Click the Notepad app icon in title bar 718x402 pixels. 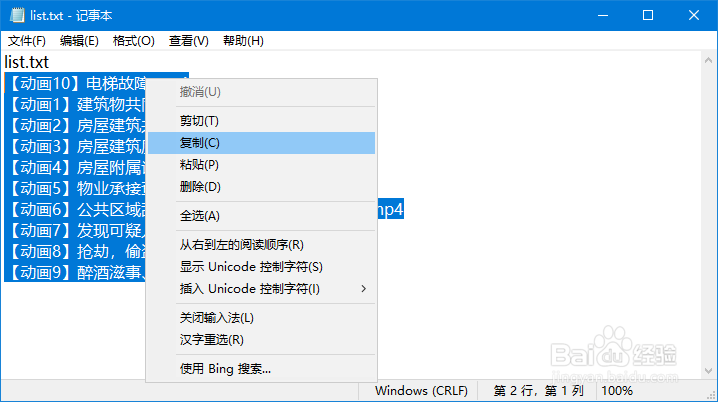point(14,16)
